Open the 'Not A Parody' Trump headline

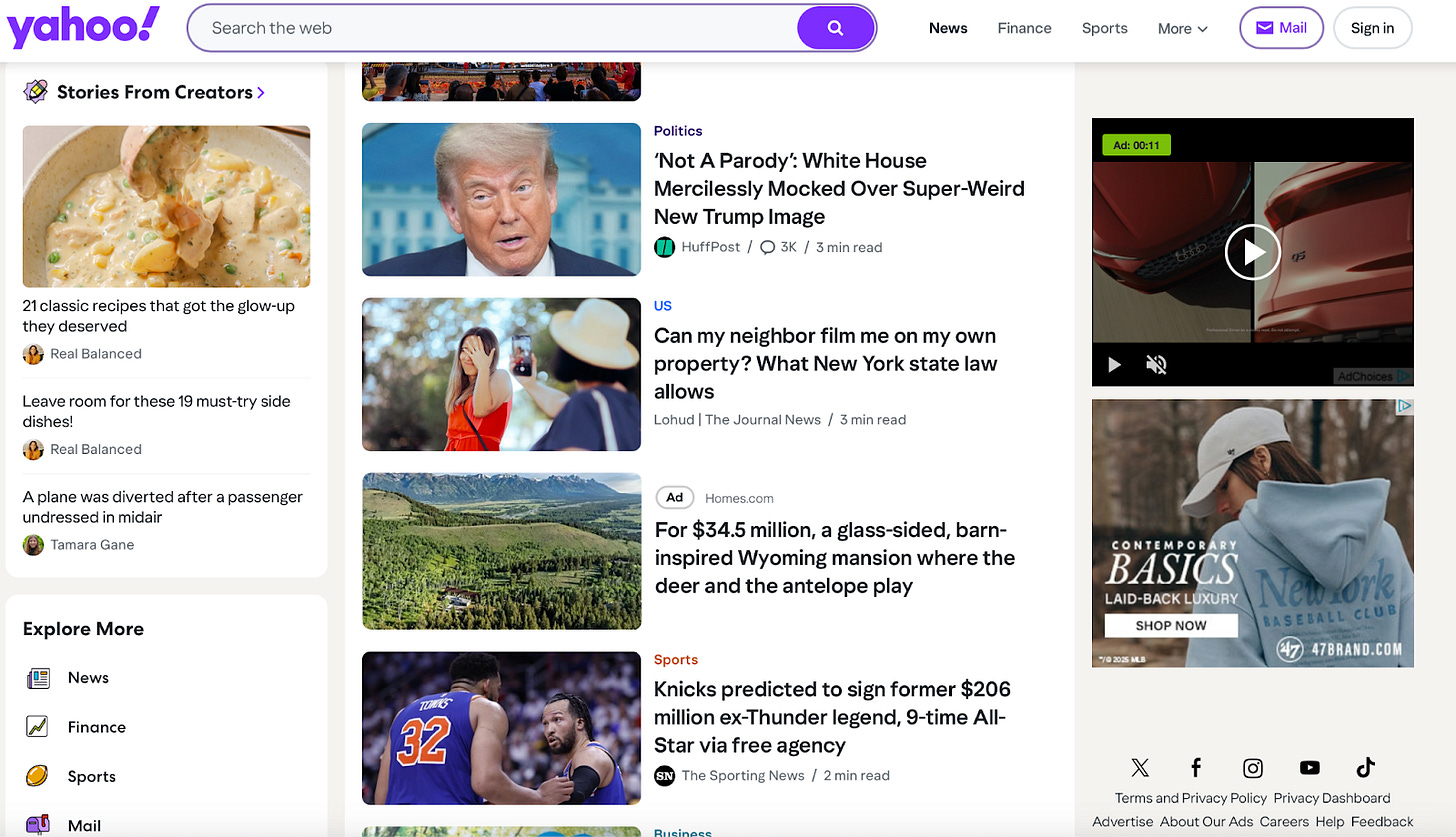point(839,188)
